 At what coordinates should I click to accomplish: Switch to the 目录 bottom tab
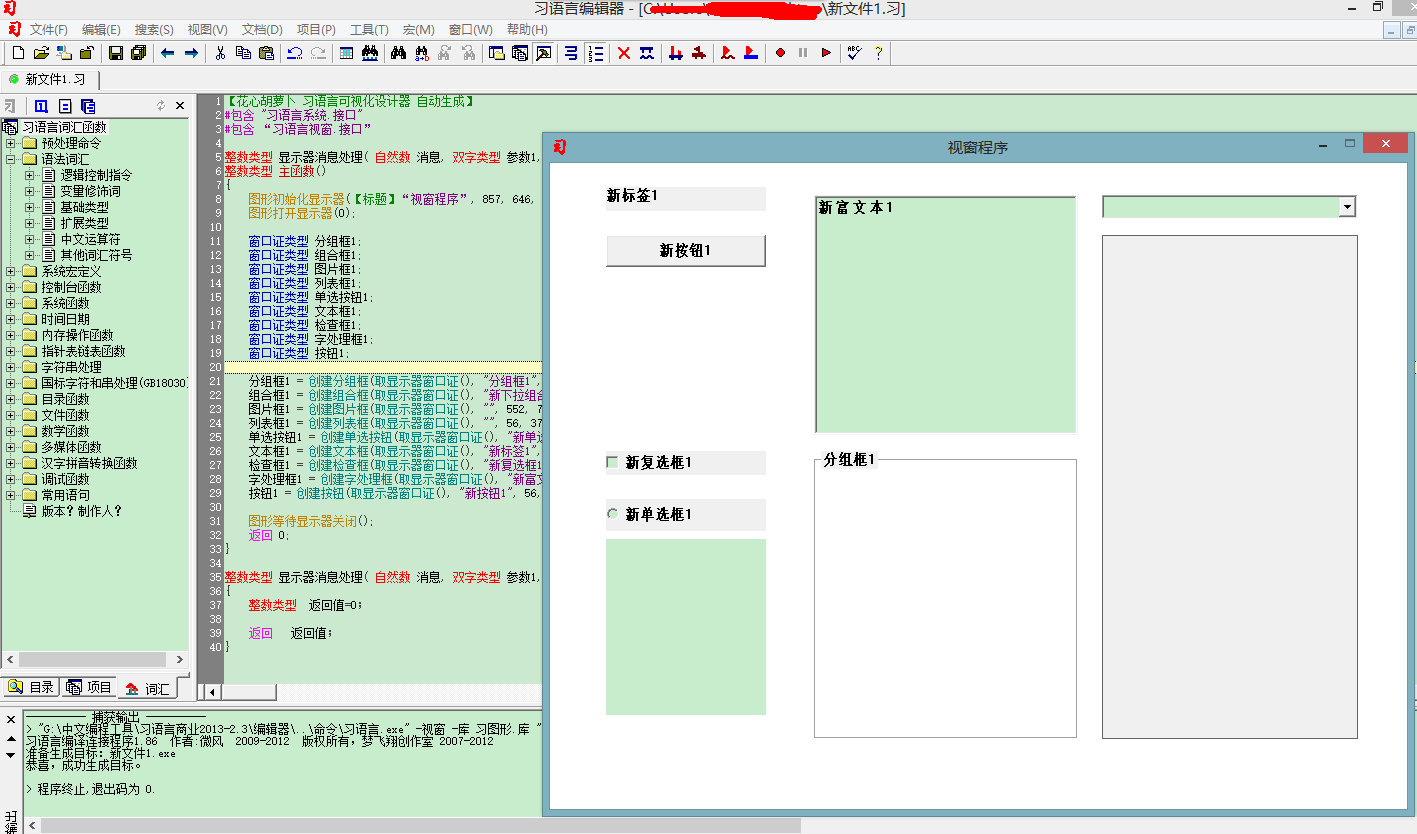pyautogui.click(x=31, y=687)
